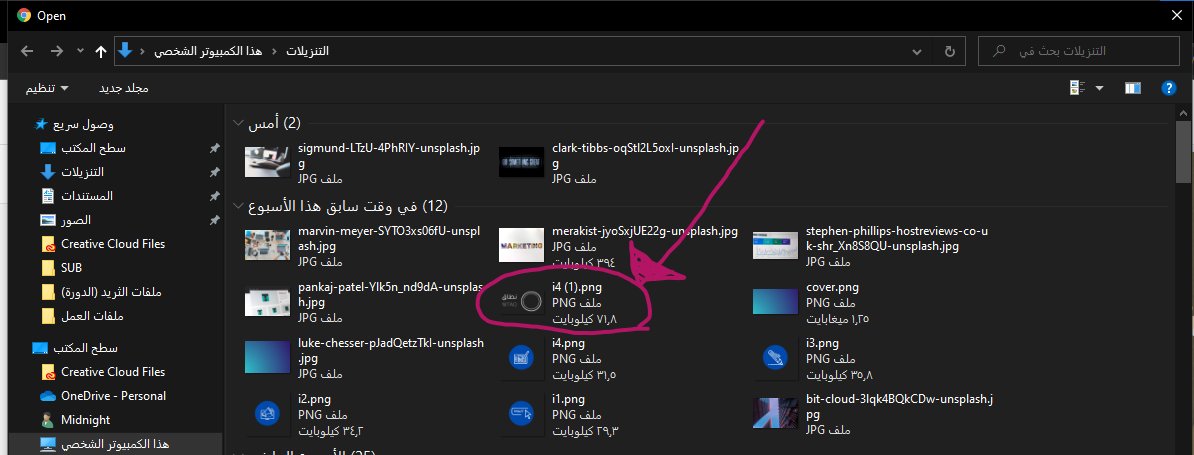Select pankaj-patel-YIk5n_nd9dA-unsplash.jpg file
Viewport: 1194px width, 455px height.
[364, 302]
